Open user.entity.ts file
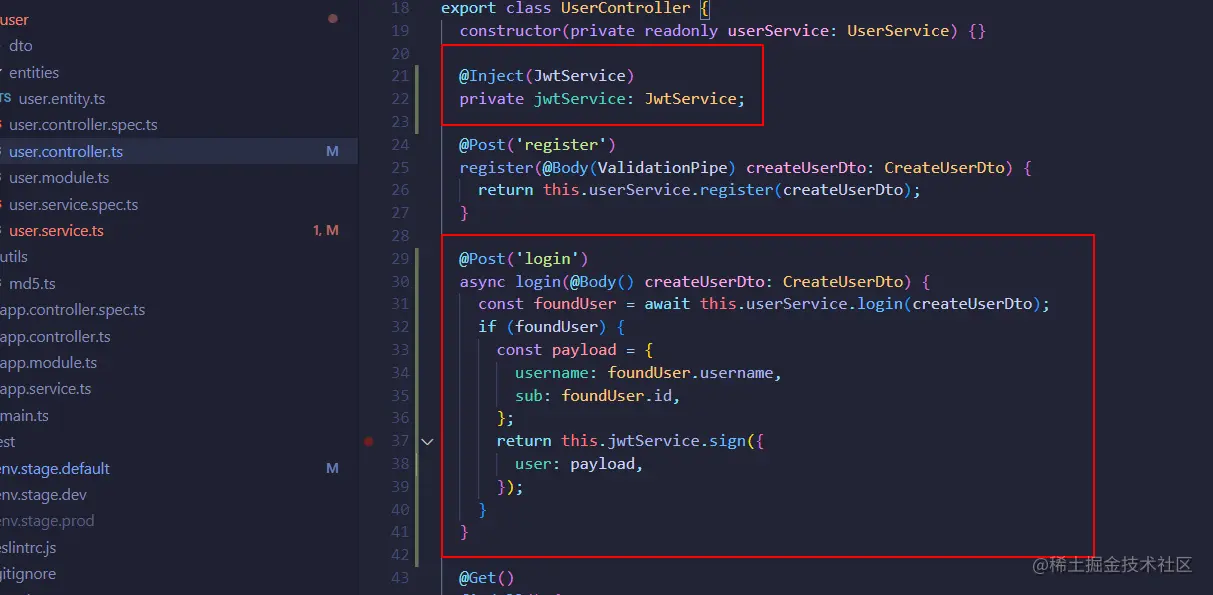1213x595 pixels. (x=62, y=99)
